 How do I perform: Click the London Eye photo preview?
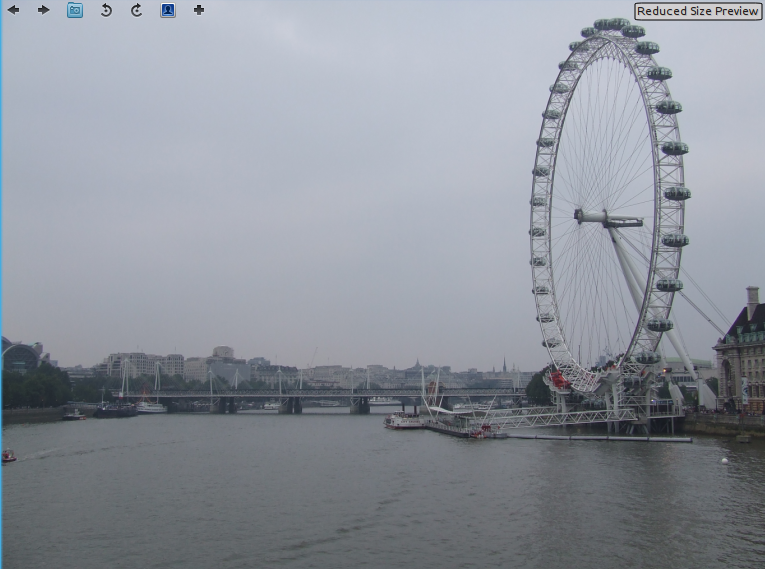click(383, 284)
